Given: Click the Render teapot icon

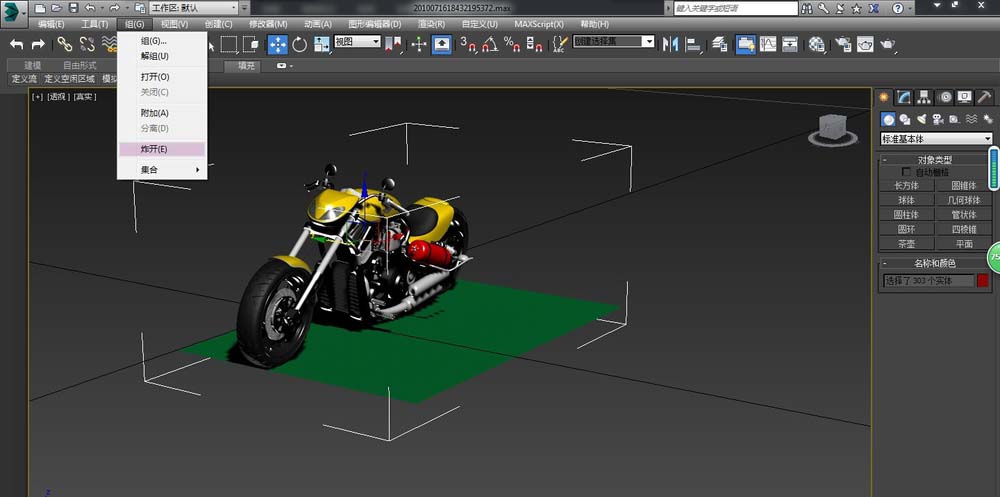Looking at the screenshot, I should tap(888, 44).
